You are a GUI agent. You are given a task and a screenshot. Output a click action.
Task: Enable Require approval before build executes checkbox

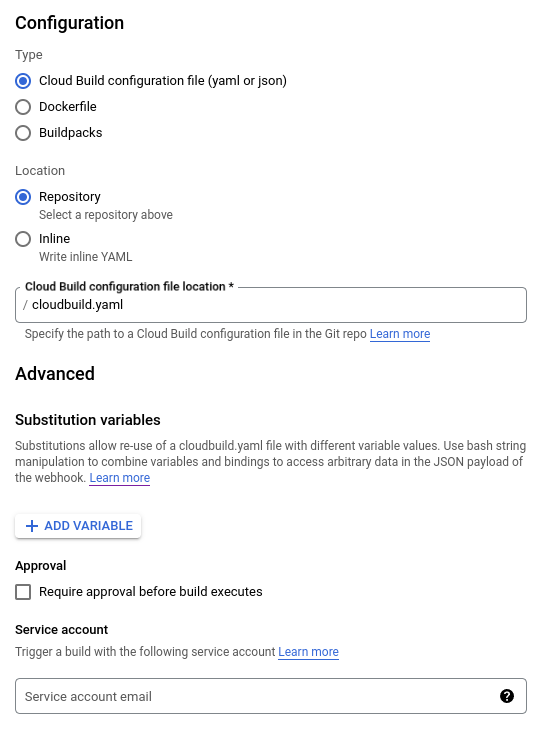click(23, 592)
